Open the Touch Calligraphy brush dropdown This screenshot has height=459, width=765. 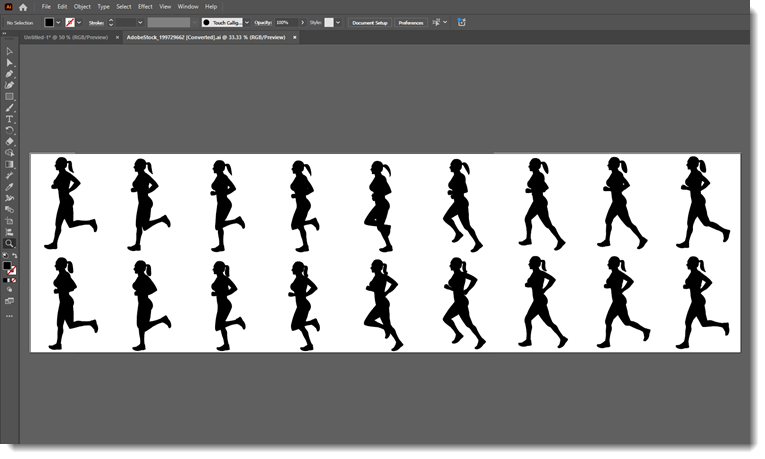point(247,22)
